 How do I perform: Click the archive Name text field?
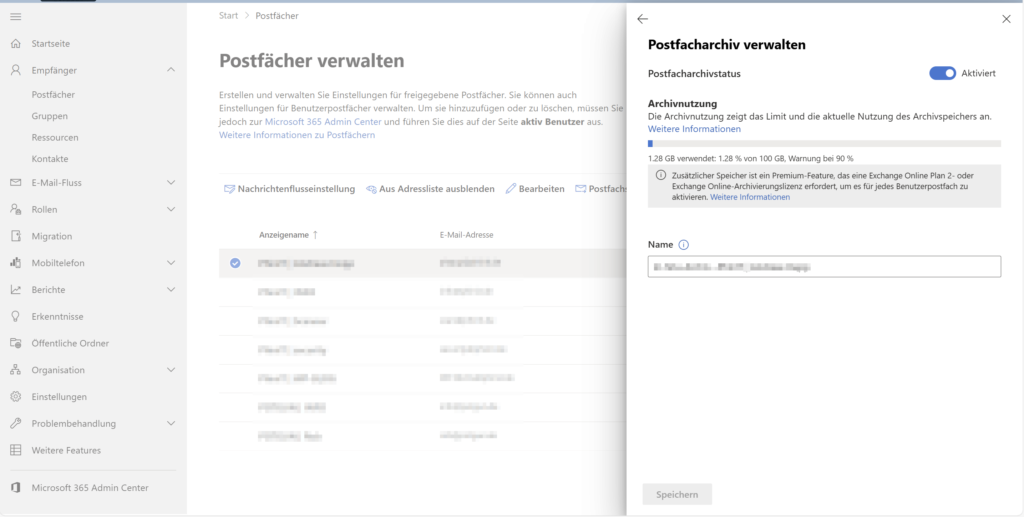tap(824, 267)
